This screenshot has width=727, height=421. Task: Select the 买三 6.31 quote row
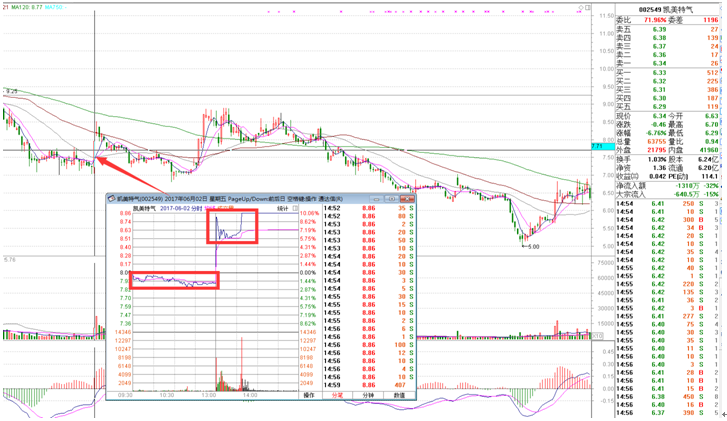click(667, 89)
